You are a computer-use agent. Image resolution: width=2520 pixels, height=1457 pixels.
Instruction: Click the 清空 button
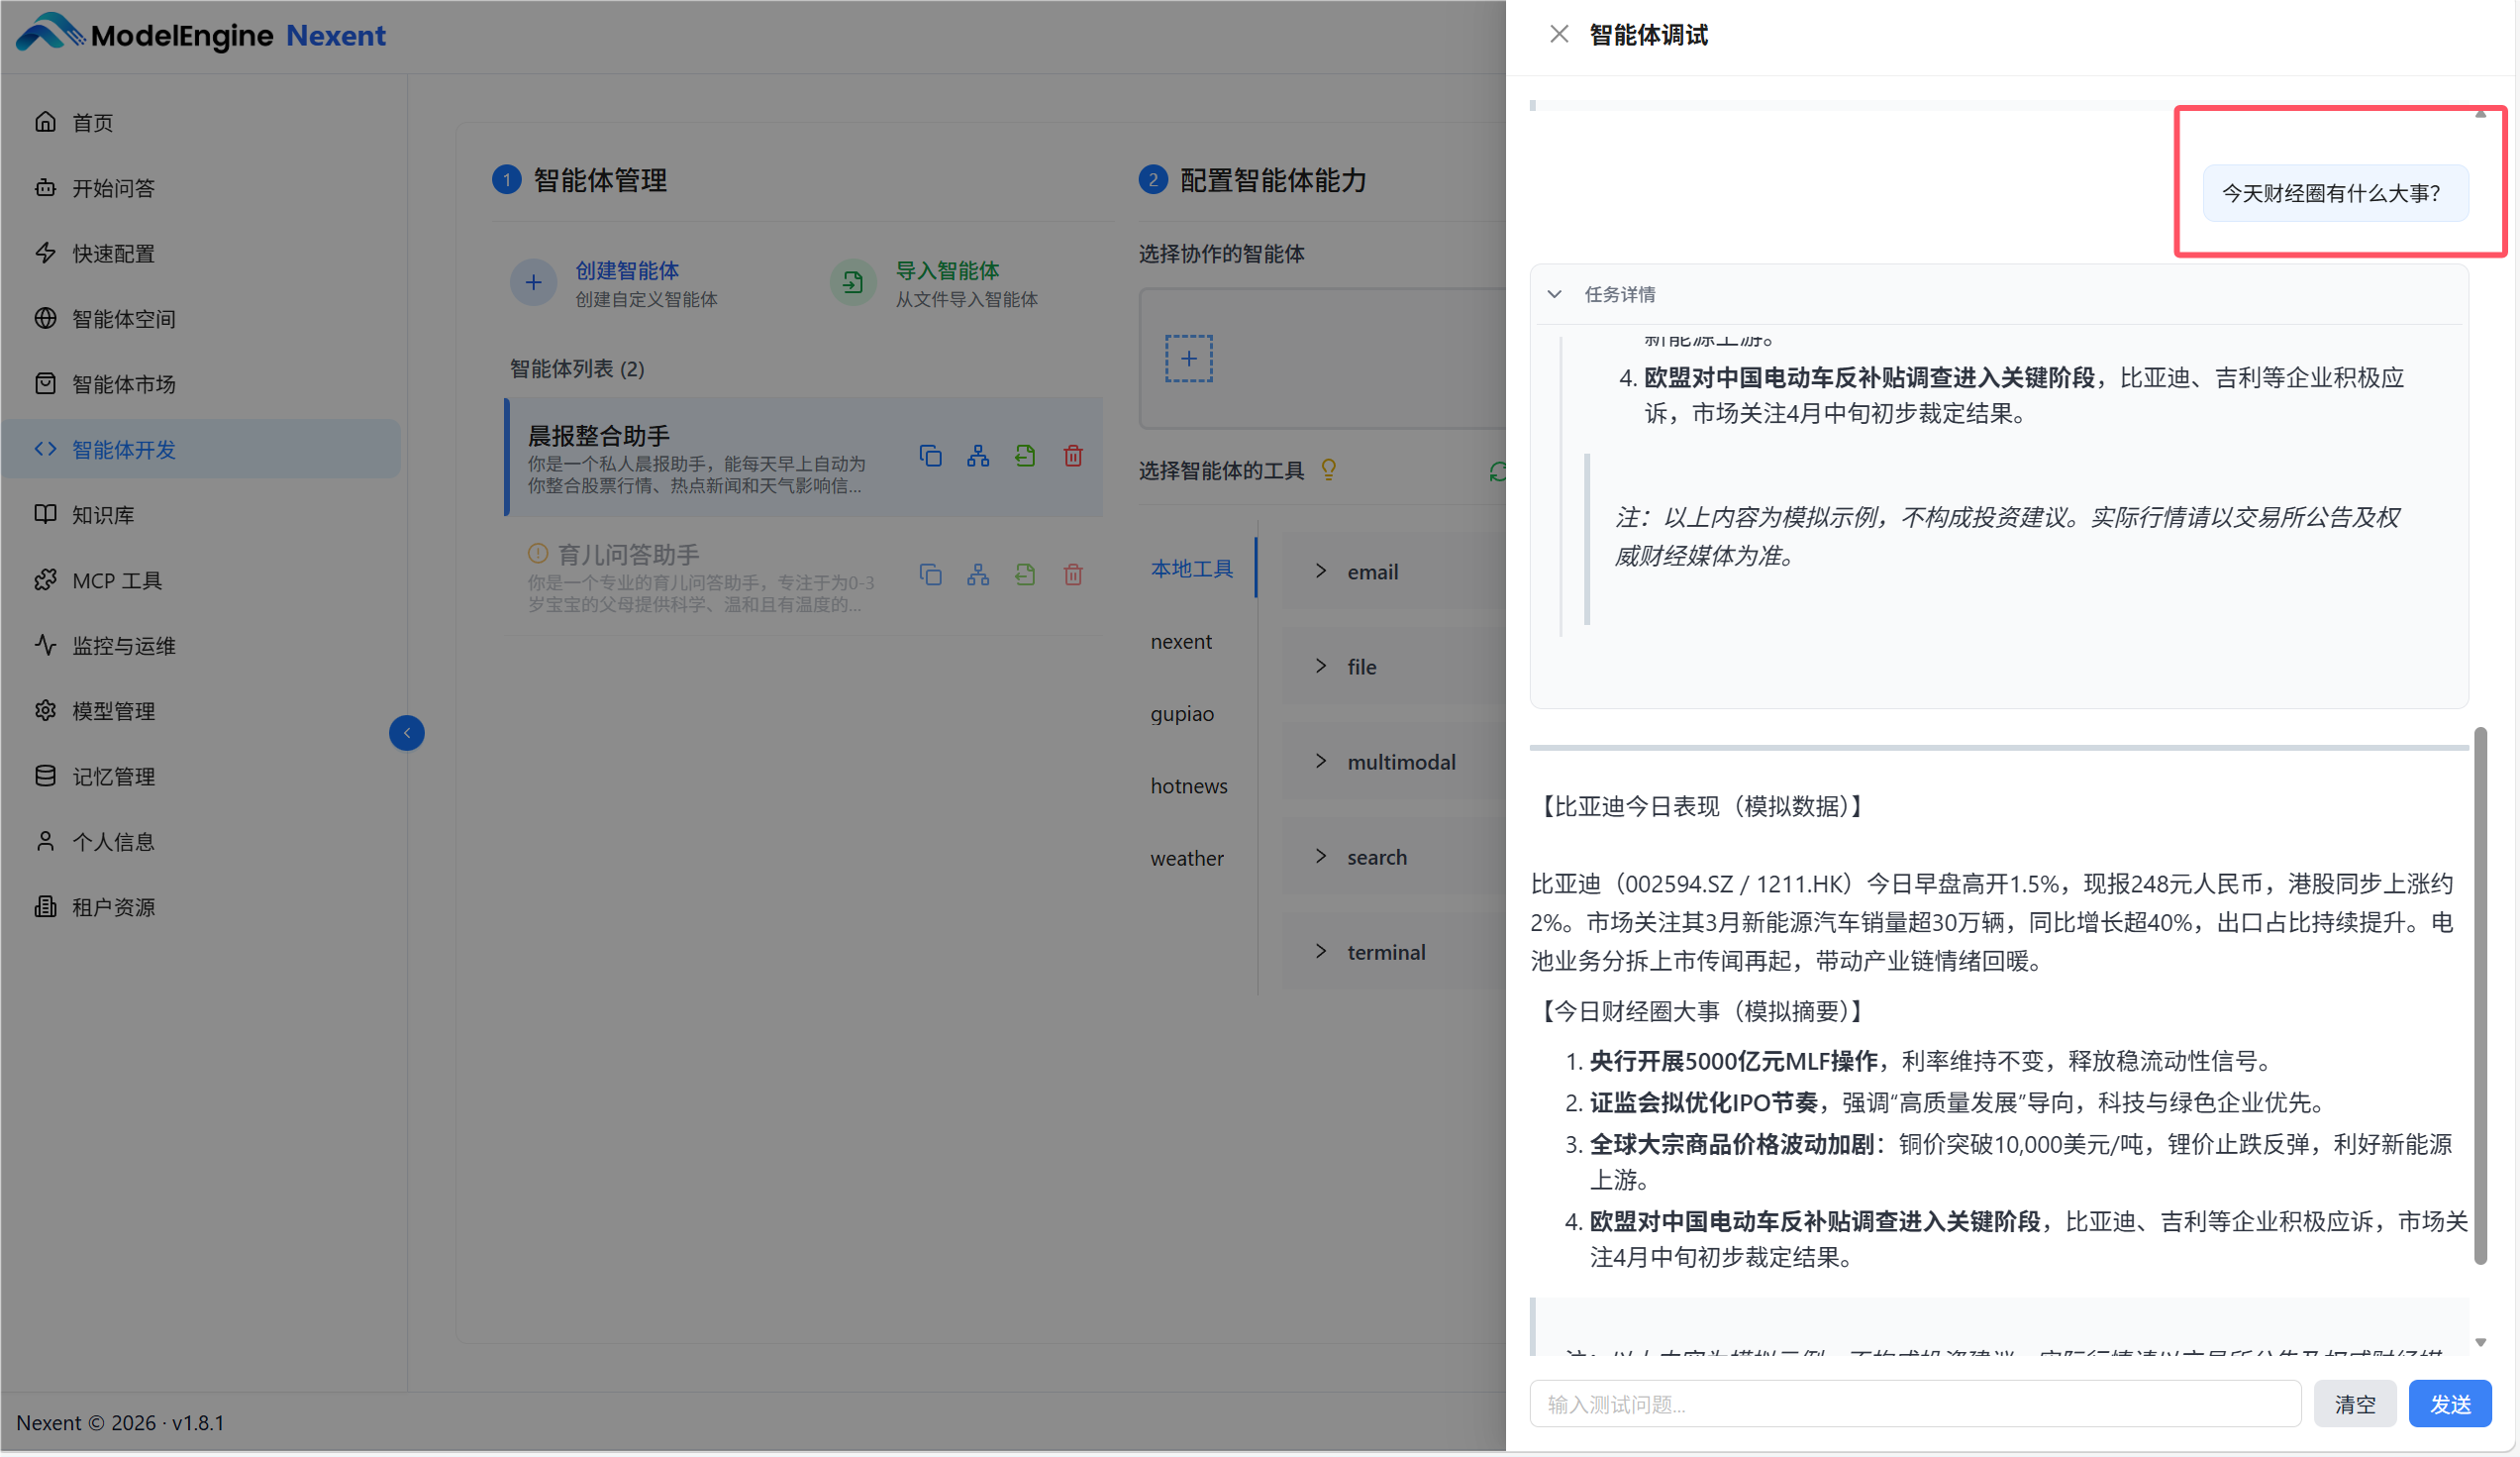point(2354,1404)
